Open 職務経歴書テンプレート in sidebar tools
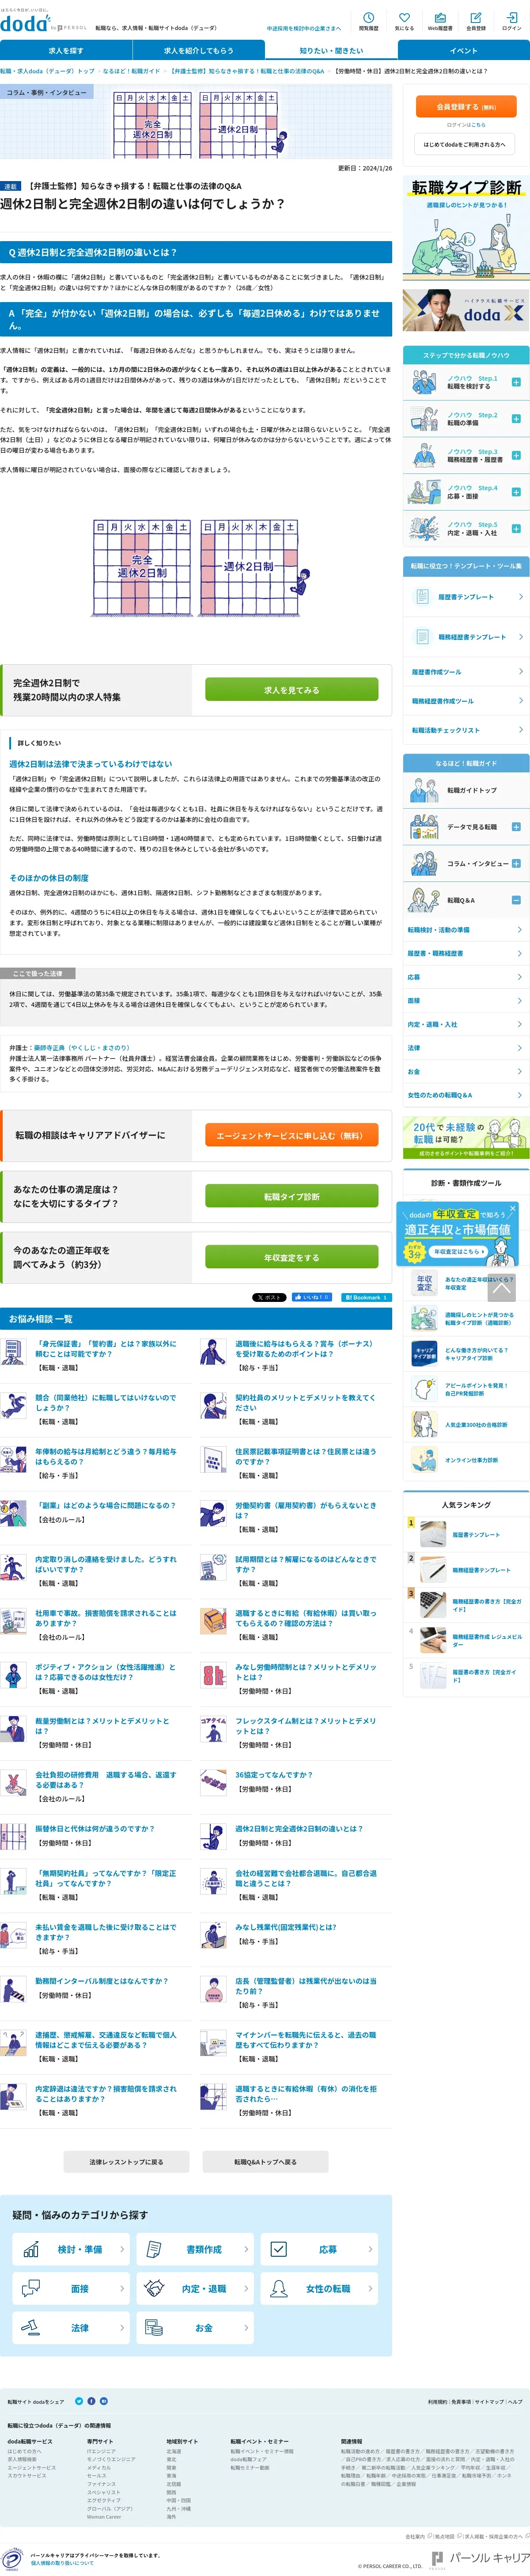530x2576 pixels. [466, 637]
